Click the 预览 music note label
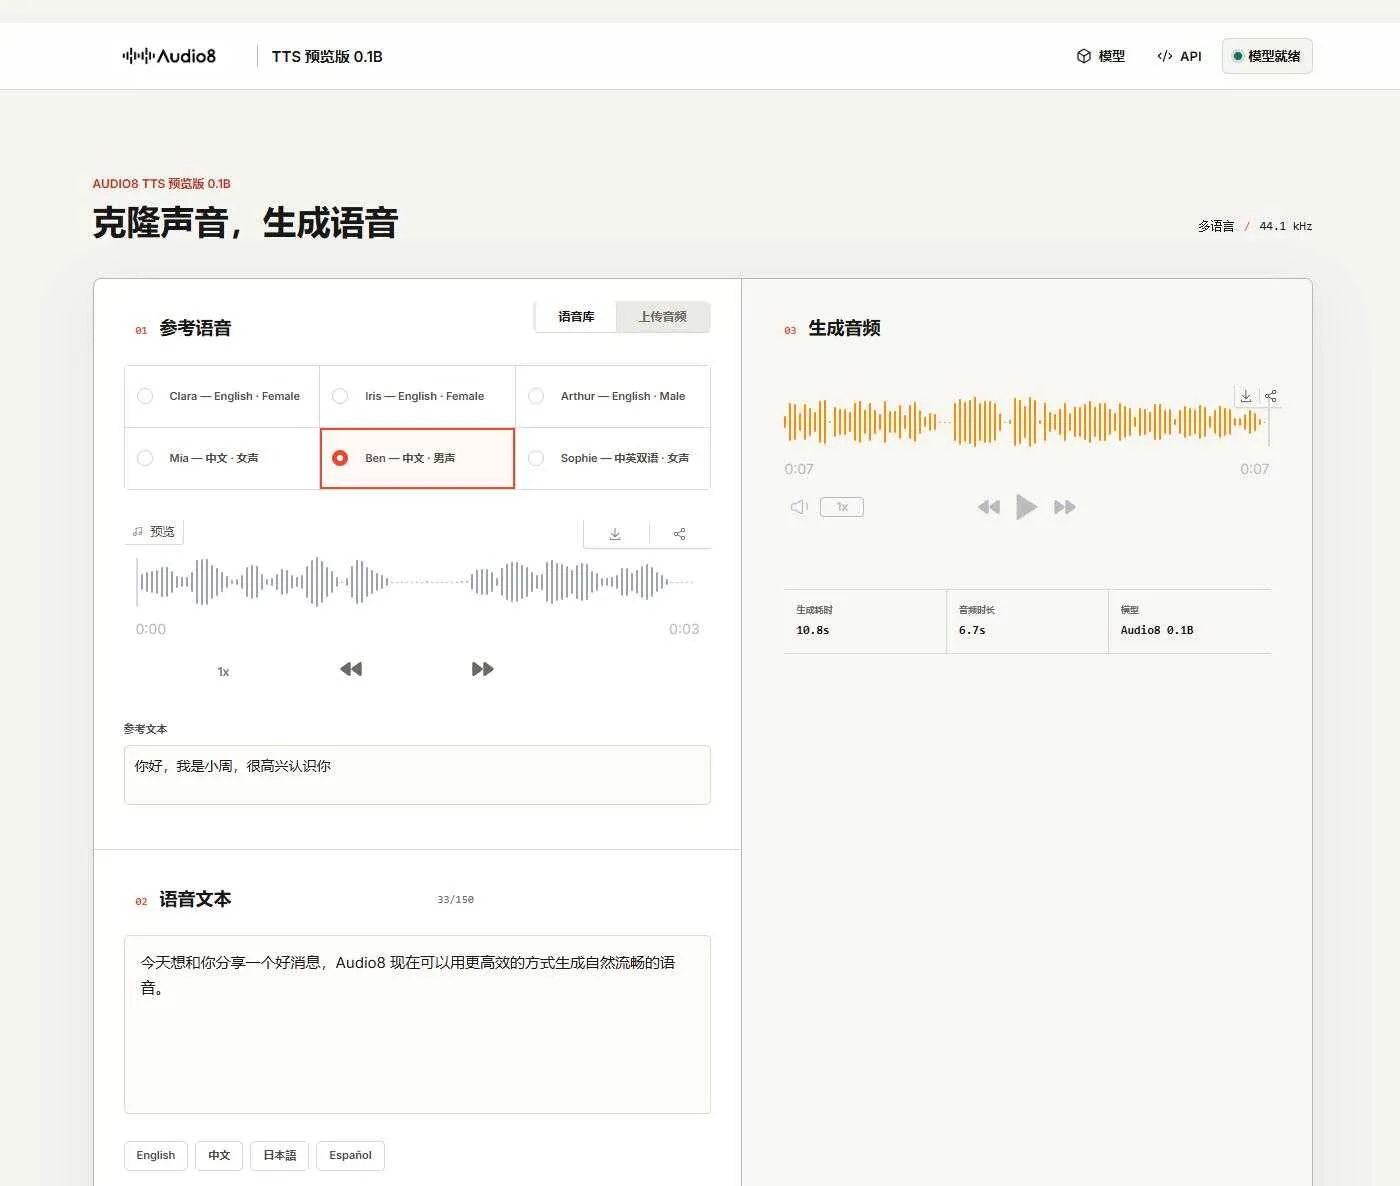This screenshot has width=1400, height=1186. (x=154, y=532)
